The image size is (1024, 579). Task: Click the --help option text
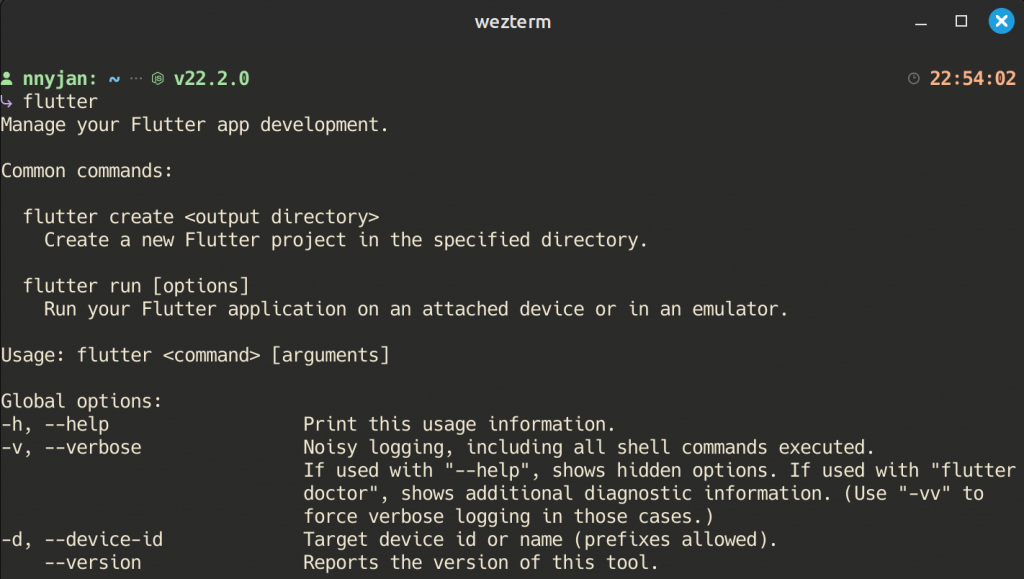point(76,424)
